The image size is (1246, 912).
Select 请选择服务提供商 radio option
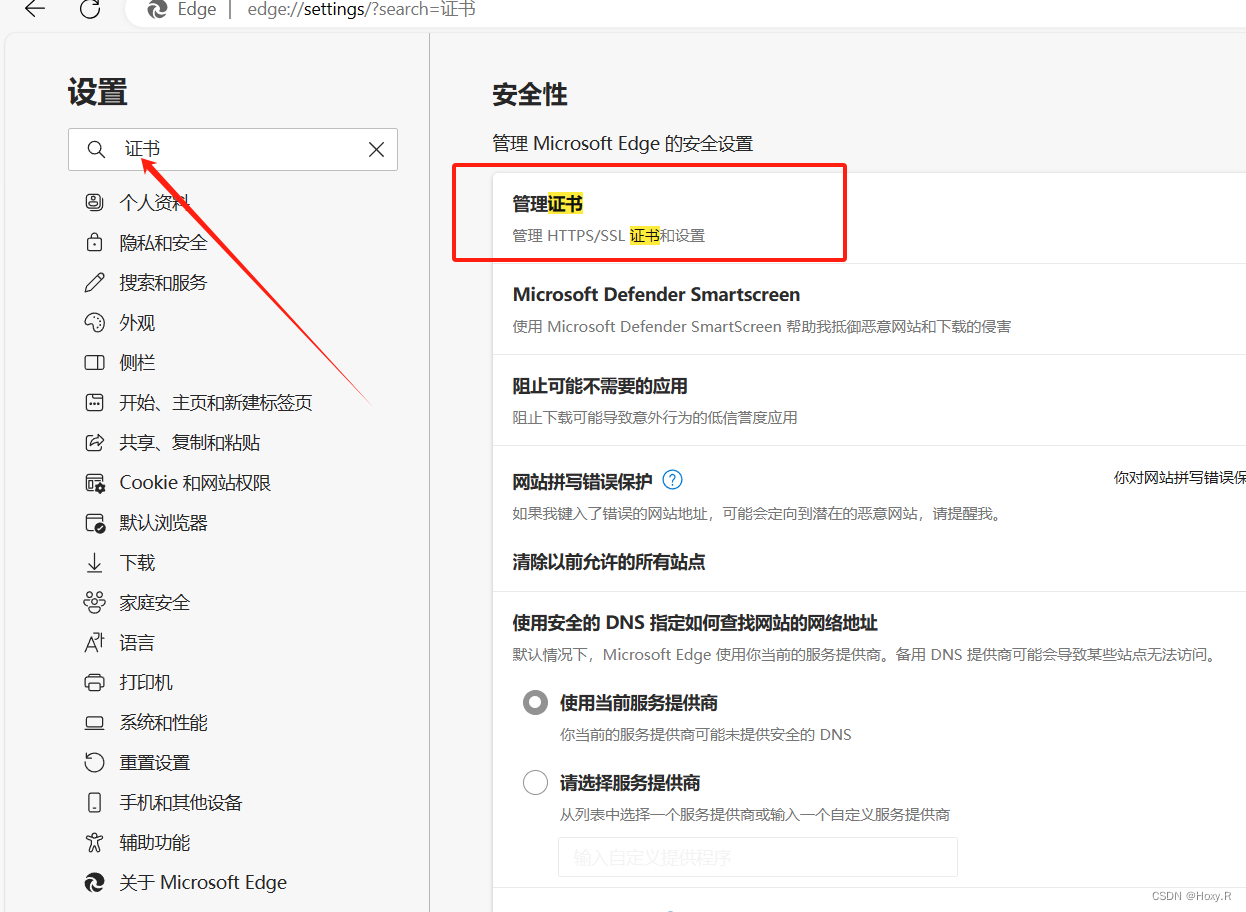tap(535, 782)
